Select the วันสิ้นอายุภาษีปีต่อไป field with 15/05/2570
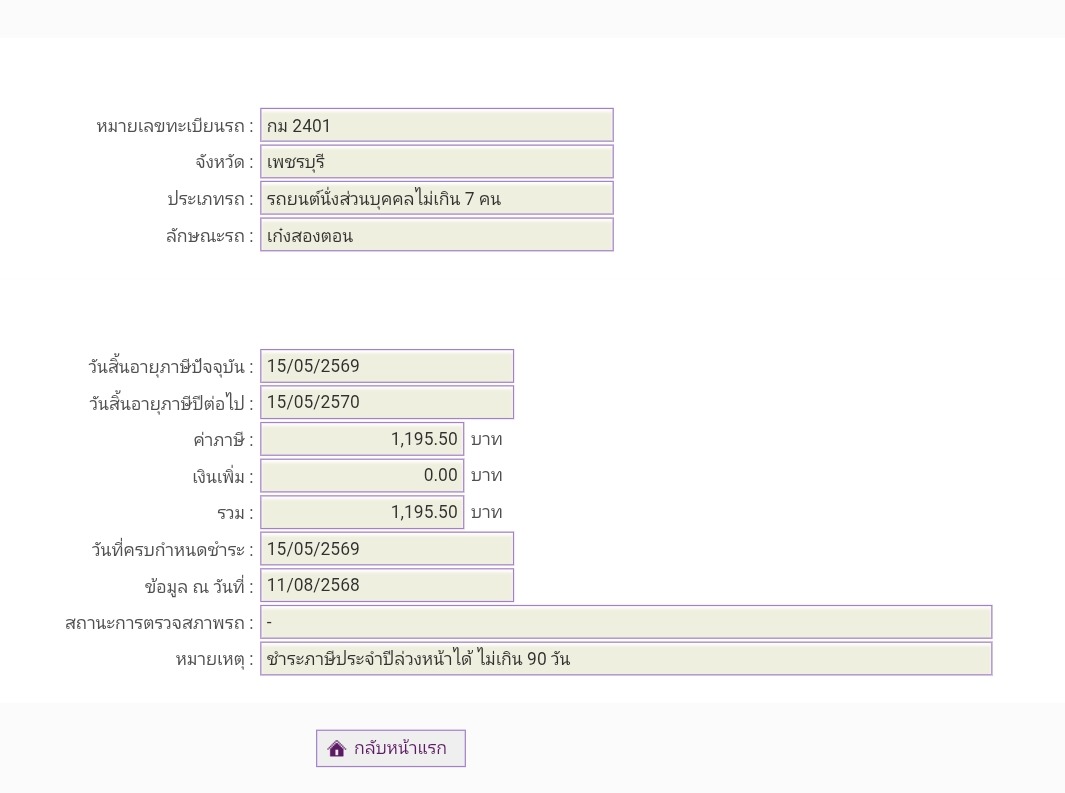Screen dimensions: 1065x793 pyautogui.click(x=386, y=402)
